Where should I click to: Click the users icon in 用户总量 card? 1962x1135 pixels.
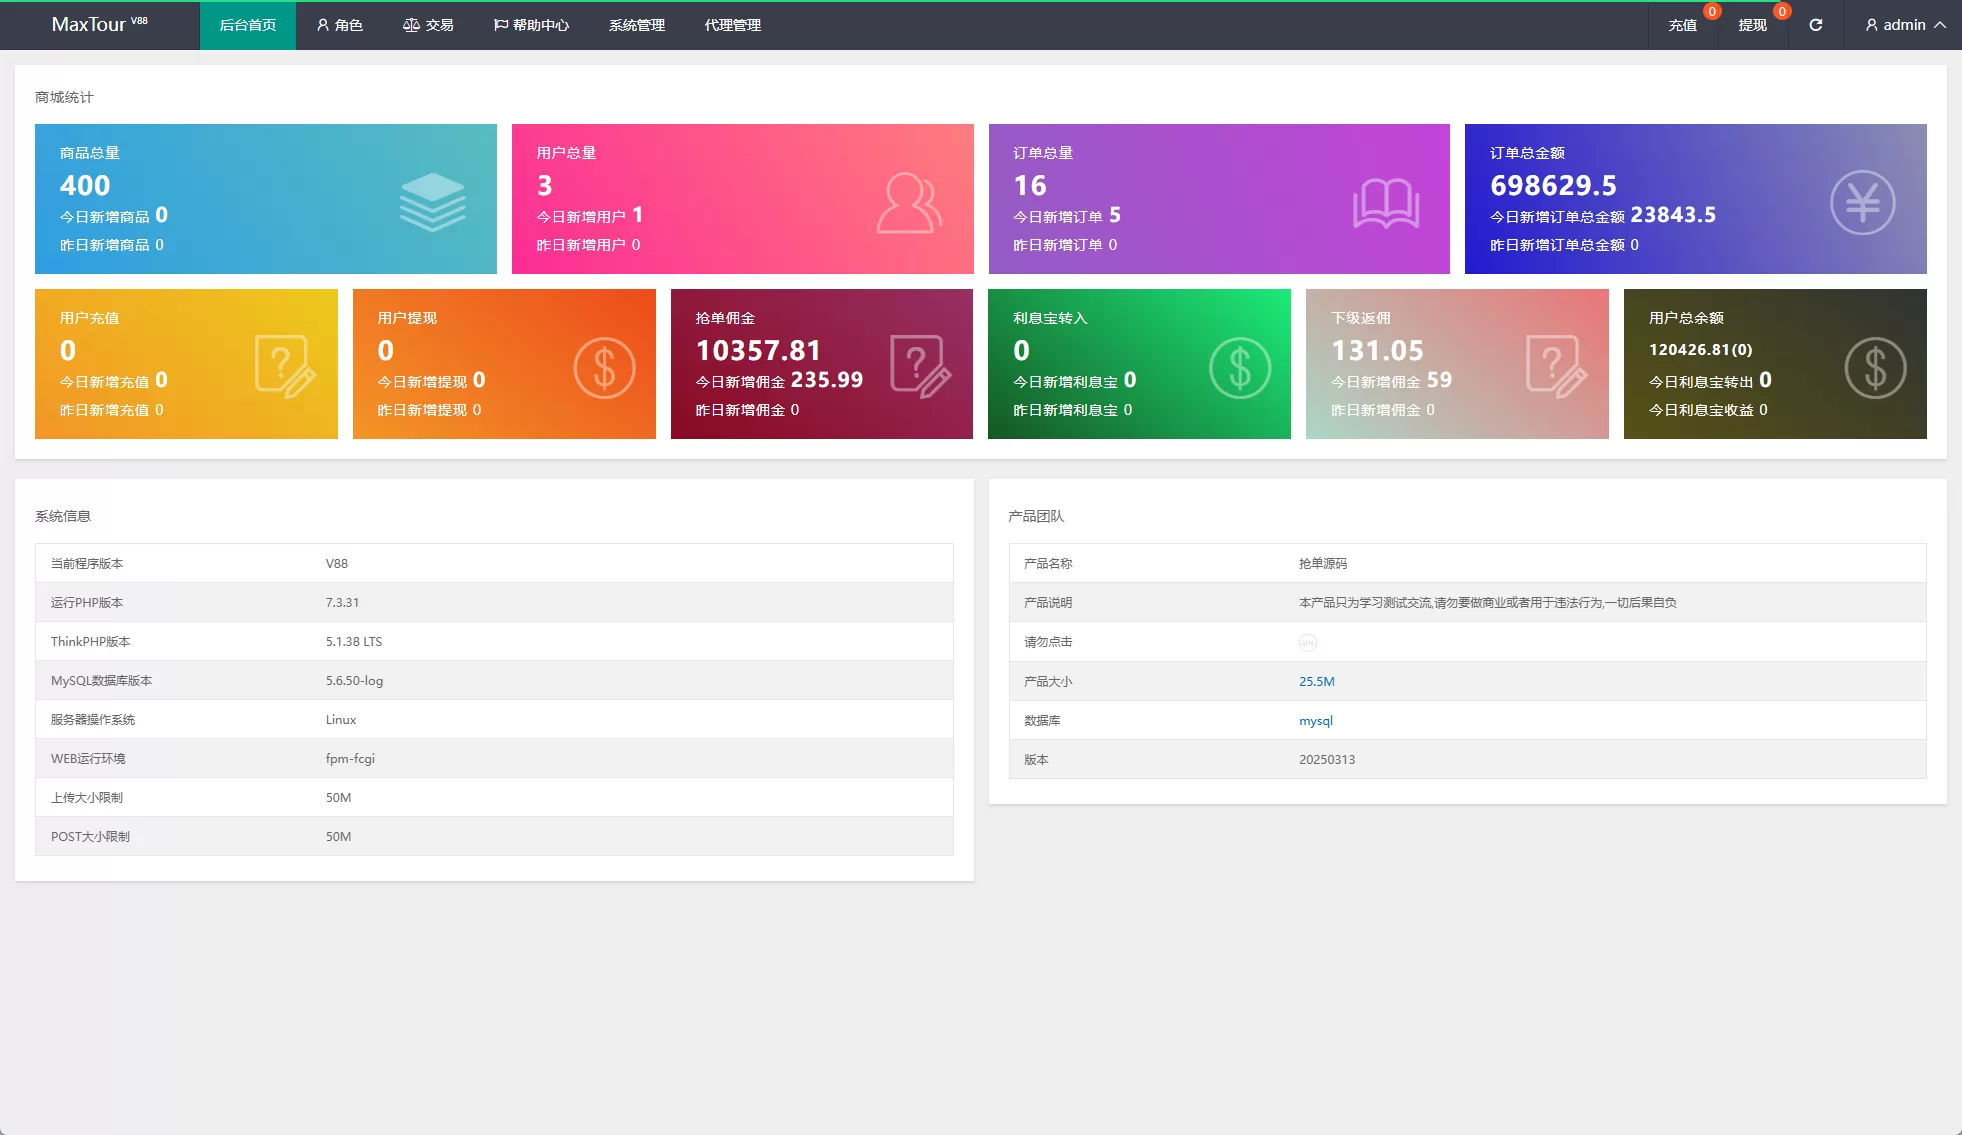click(908, 203)
